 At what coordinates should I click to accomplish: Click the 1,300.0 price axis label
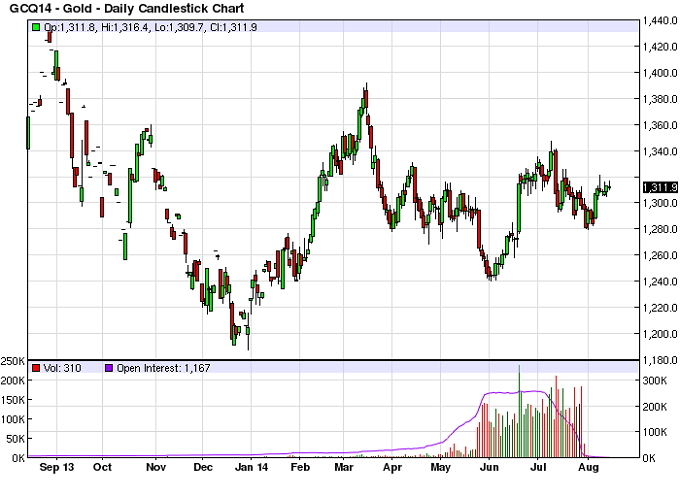point(660,203)
